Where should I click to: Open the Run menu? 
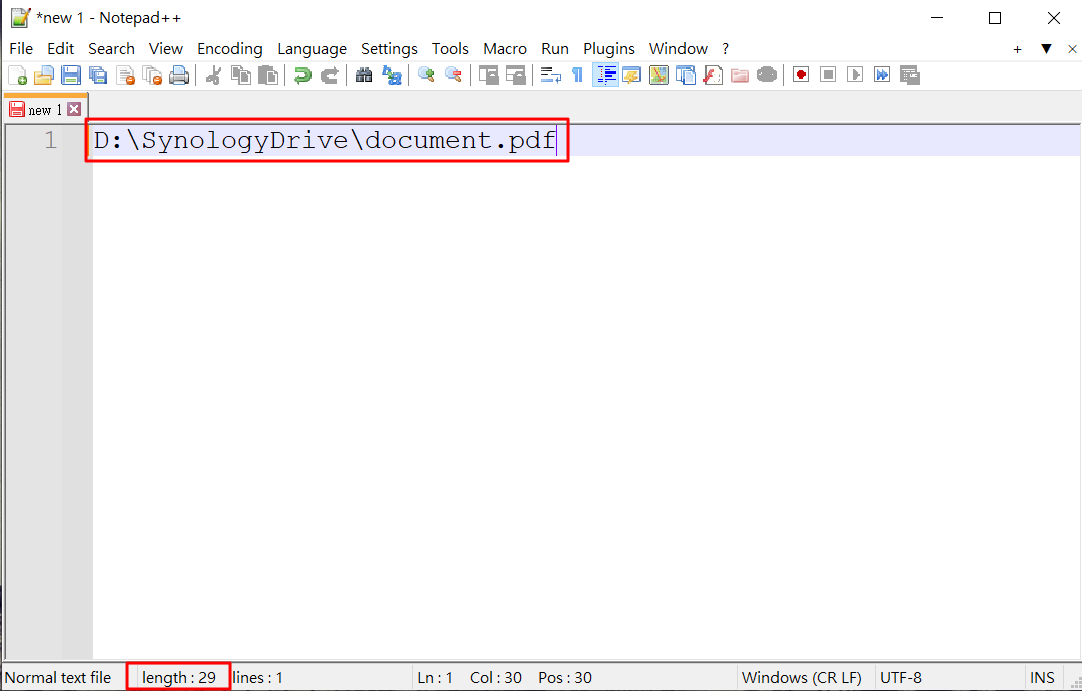tap(555, 49)
